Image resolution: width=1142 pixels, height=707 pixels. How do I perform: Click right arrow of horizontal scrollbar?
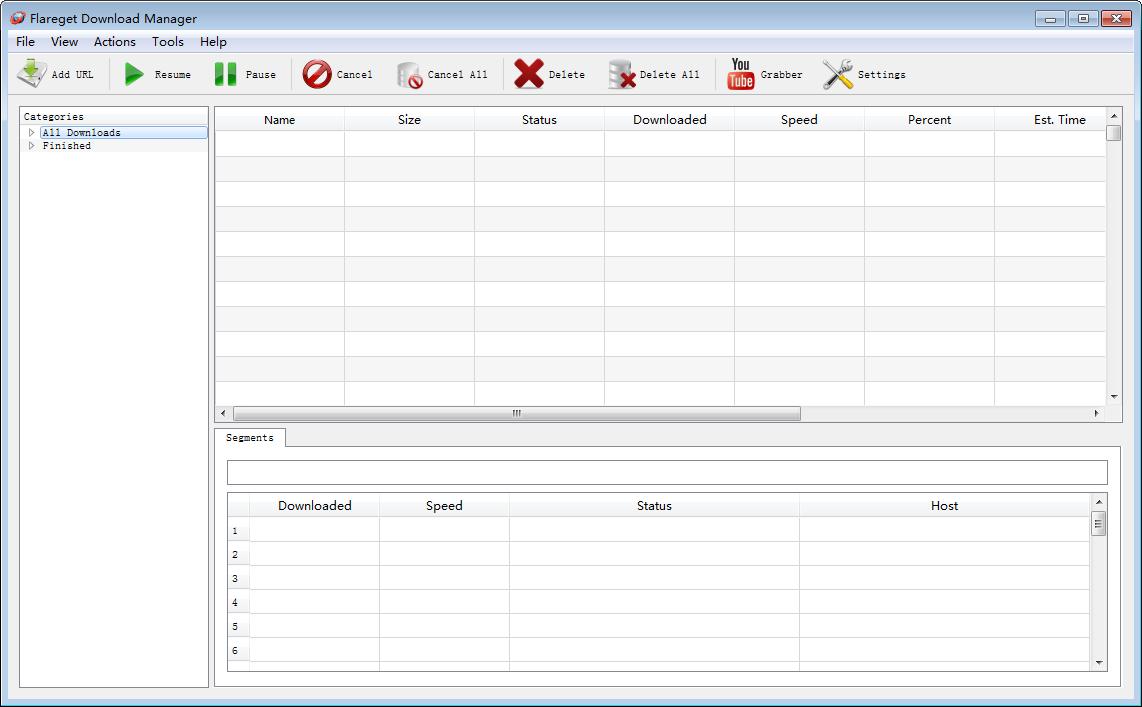[1097, 414]
